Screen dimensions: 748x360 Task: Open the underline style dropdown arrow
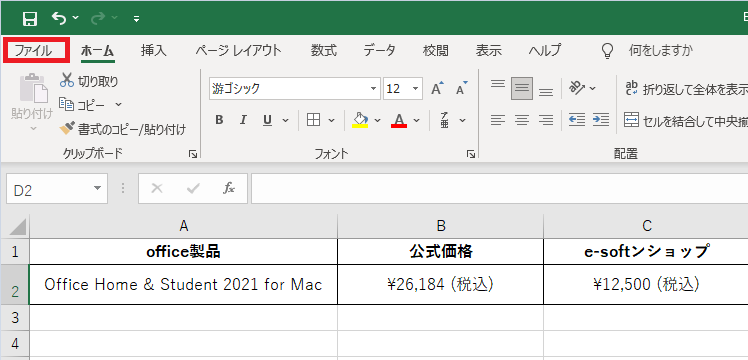click(285, 120)
